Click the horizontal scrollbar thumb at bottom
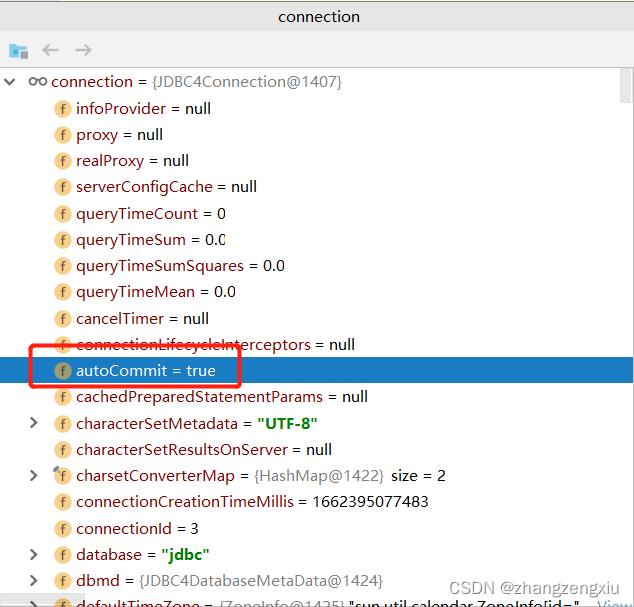Viewport: 634px width, 607px height. click(42, 600)
